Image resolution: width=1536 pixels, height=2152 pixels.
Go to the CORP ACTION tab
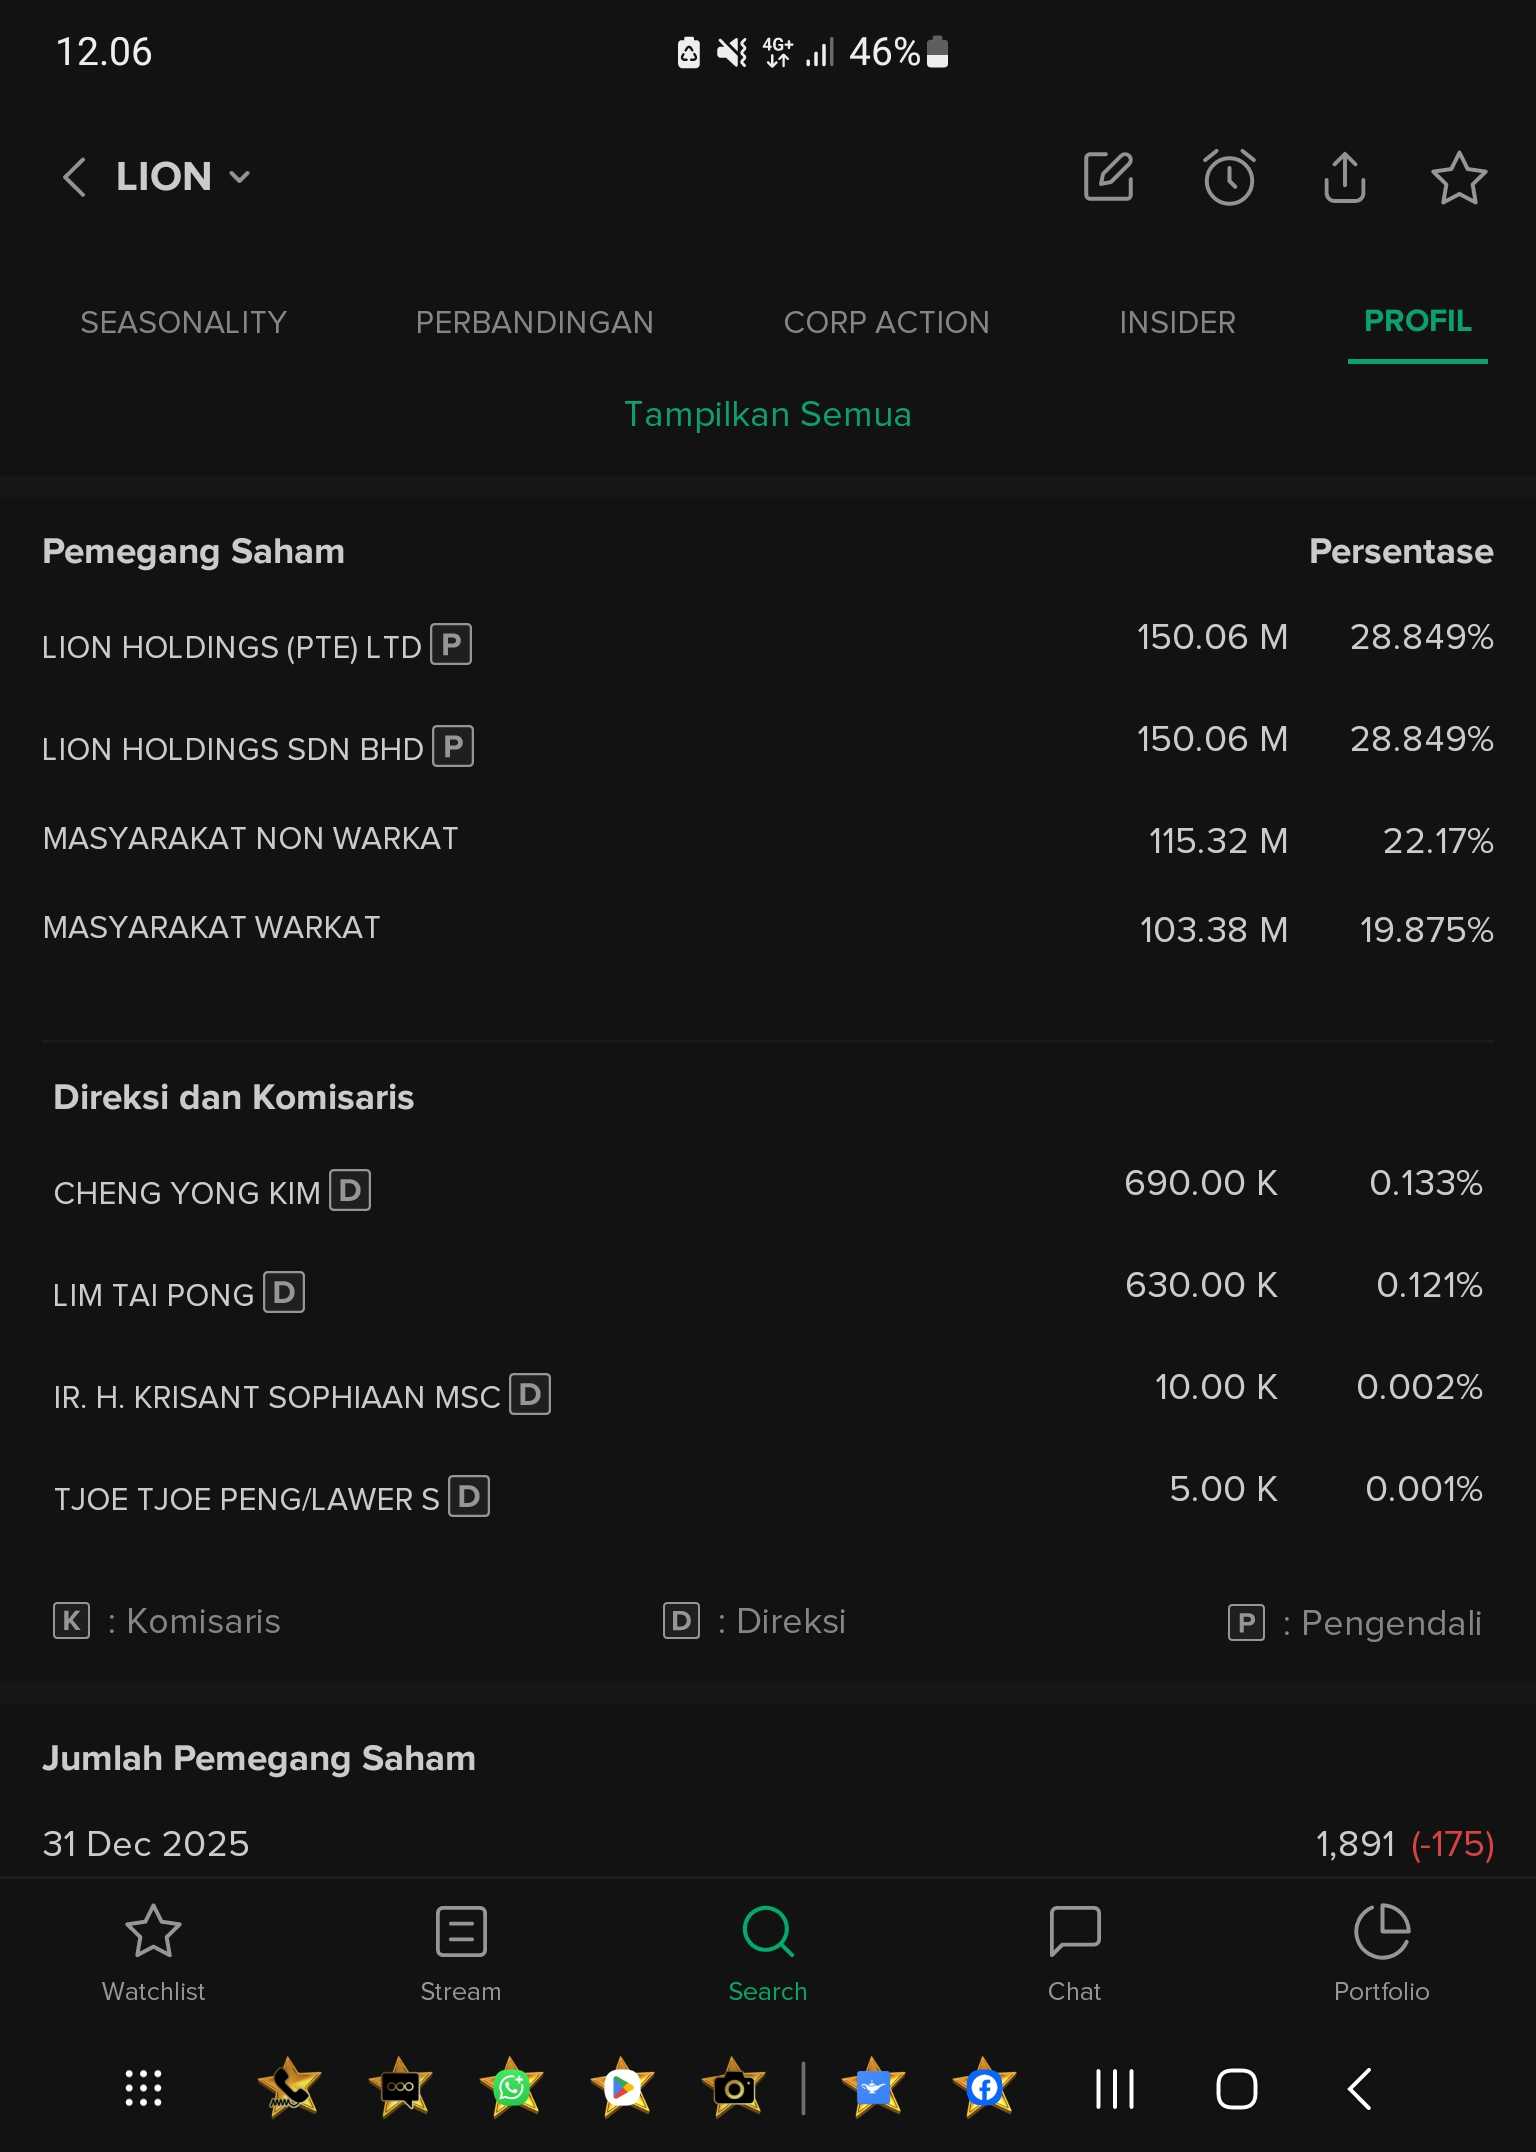click(886, 322)
